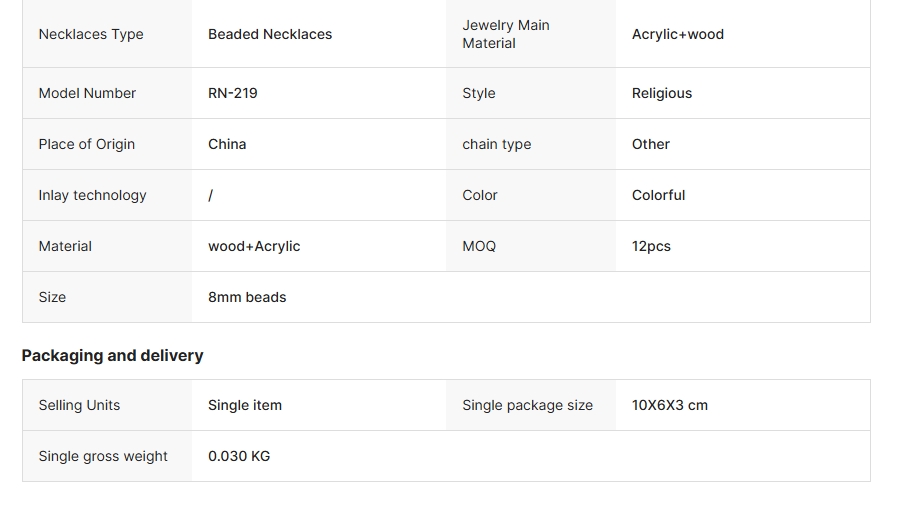Click the Packaging and delivery heading
Viewport: 916px width, 513px height.
tap(112, 355)
